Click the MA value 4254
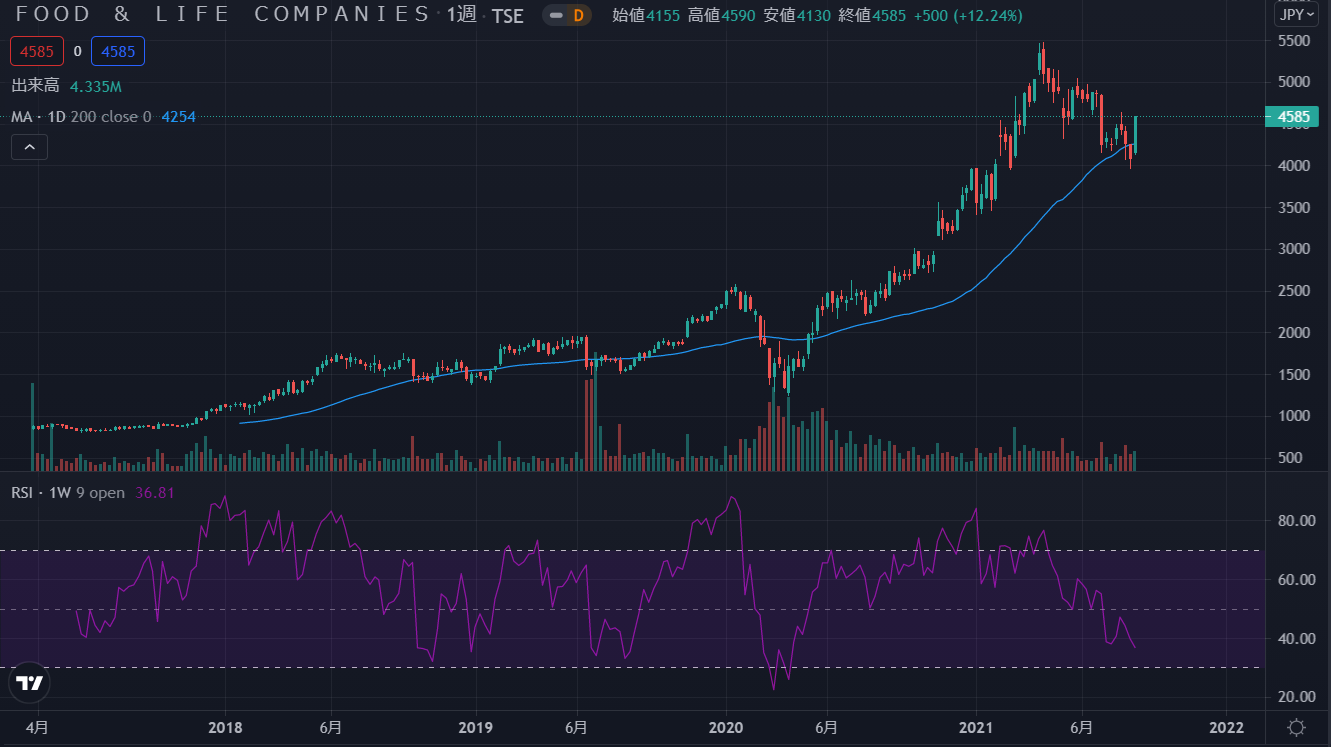The width and height of the screenshot is (1331, 747). (x=178, y=117)
